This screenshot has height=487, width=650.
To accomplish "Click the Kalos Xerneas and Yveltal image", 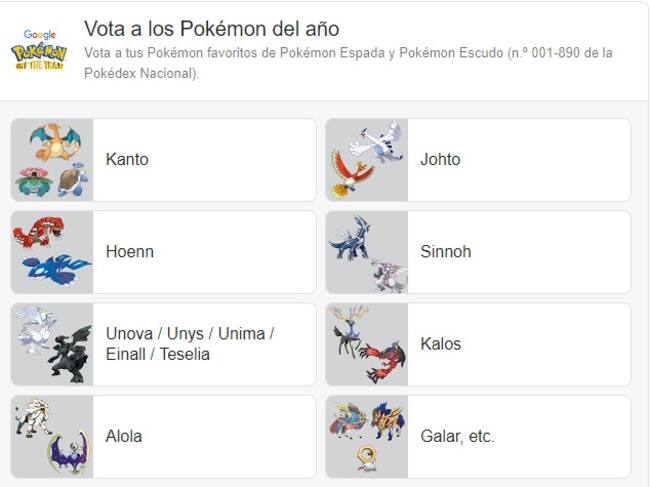I will 367,344.
